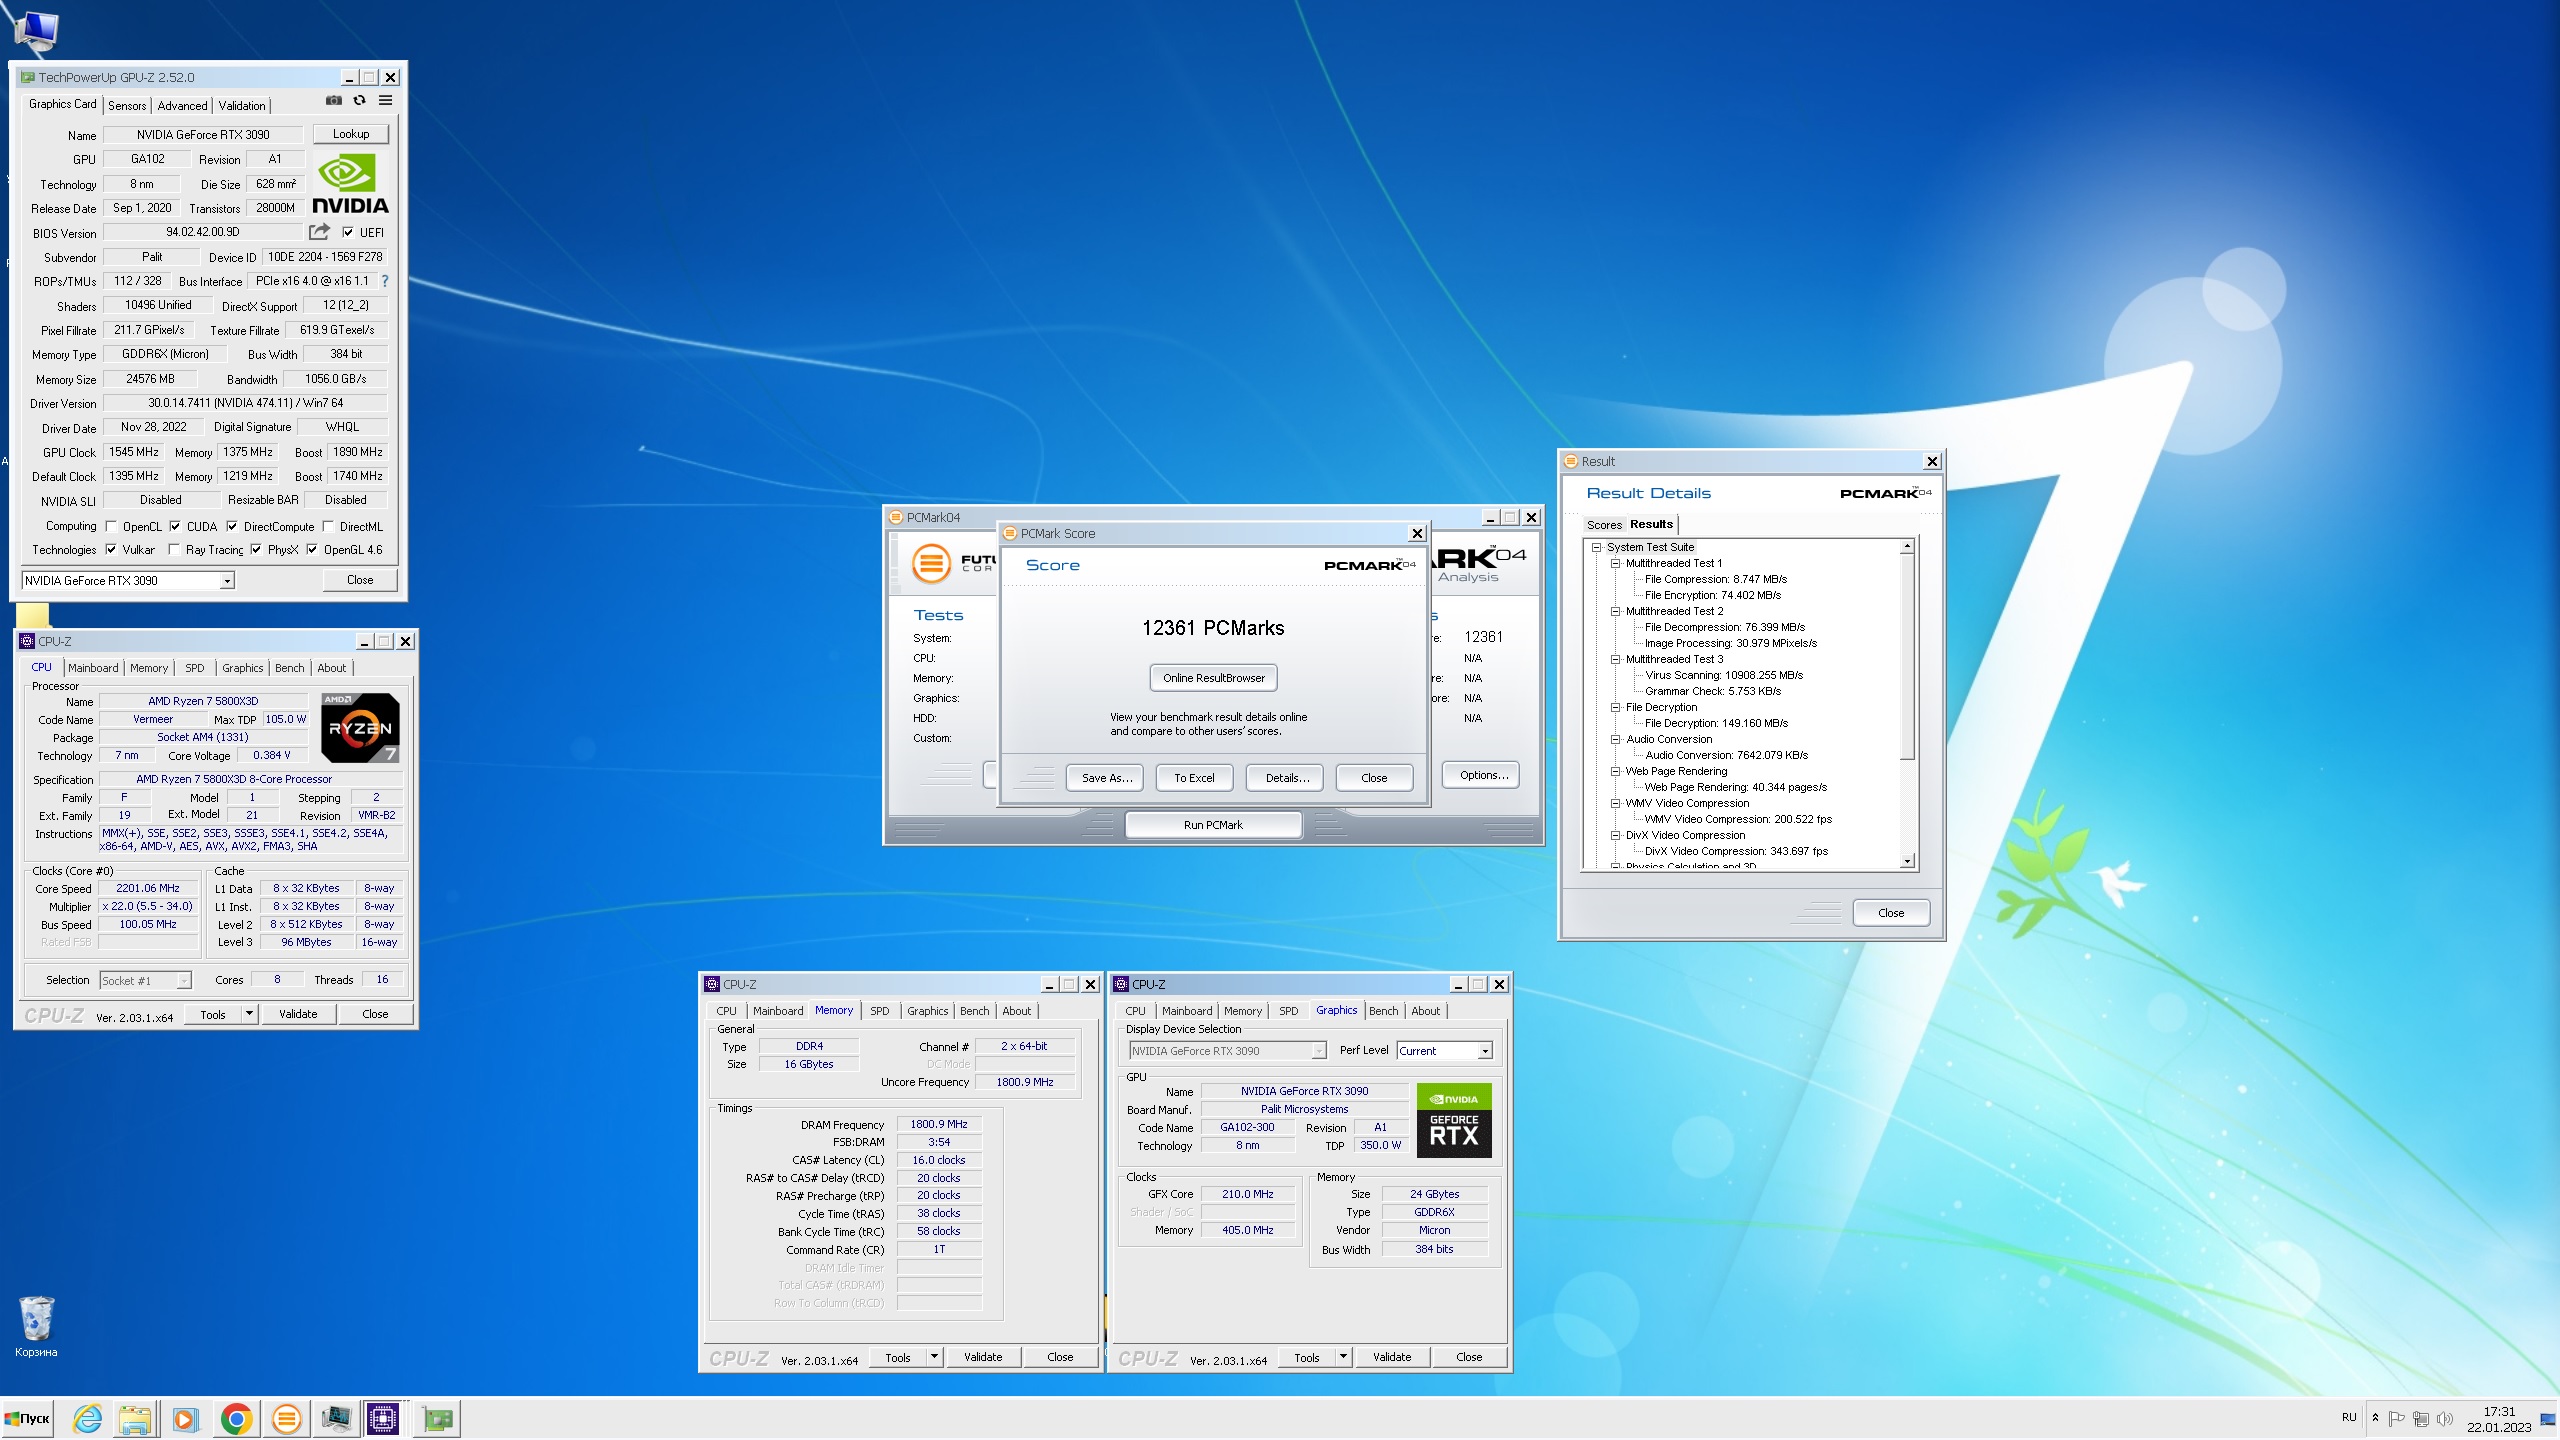The width and height of the screenshot is (2560, 1440).
Task: Click the BIOS share/export icon in GPU-Z
Action: tap(319, 232)
